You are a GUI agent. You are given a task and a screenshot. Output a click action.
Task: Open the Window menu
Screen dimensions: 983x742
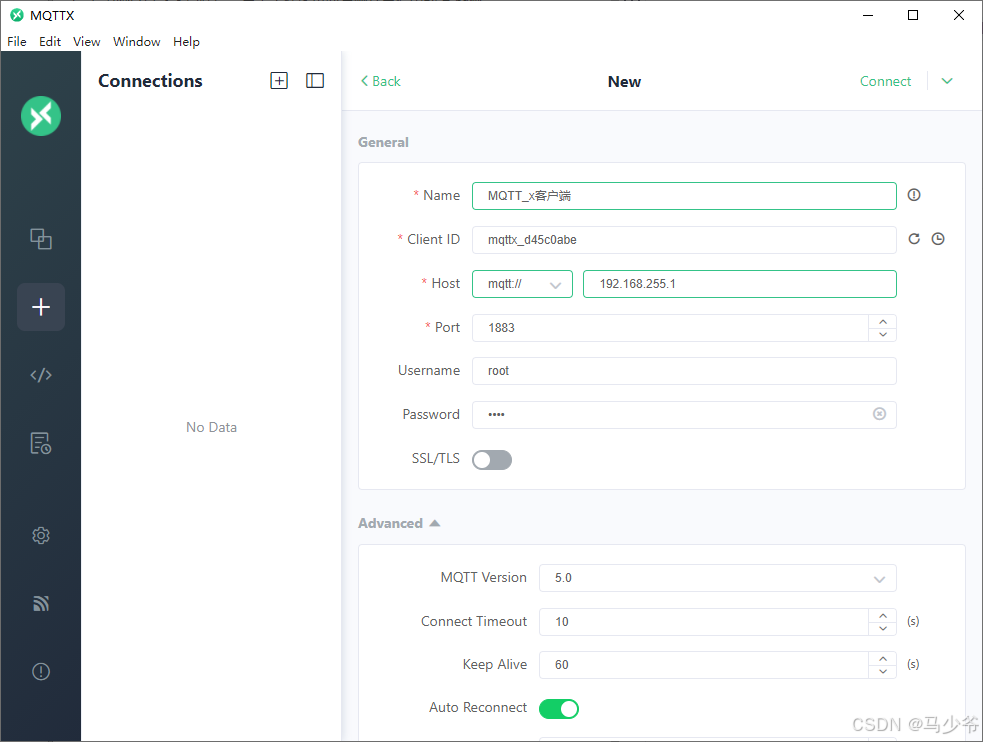[137, 41]
